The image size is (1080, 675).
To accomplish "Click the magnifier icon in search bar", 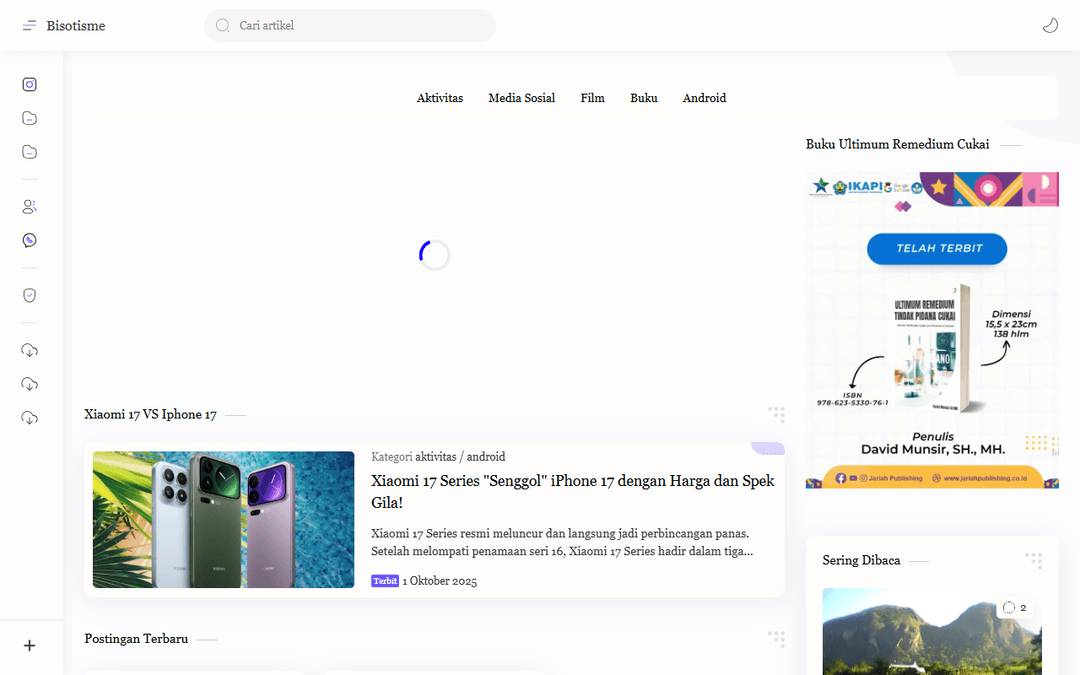I will [x=222, y=25].
